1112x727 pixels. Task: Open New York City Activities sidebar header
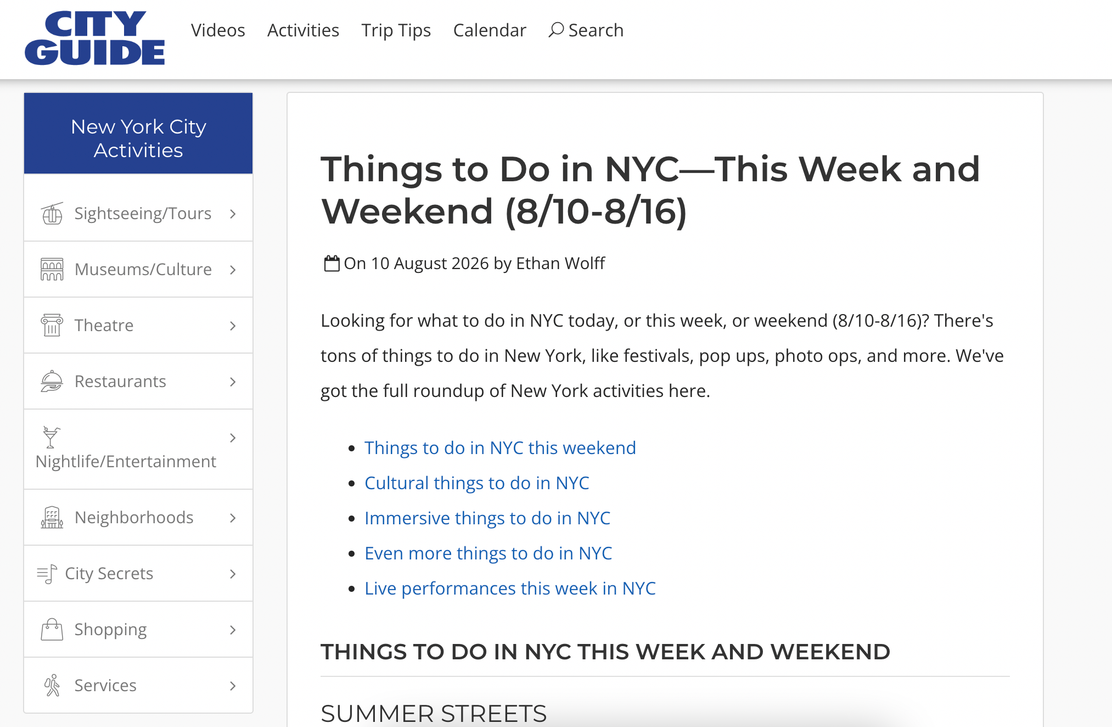tap(138, 133)
